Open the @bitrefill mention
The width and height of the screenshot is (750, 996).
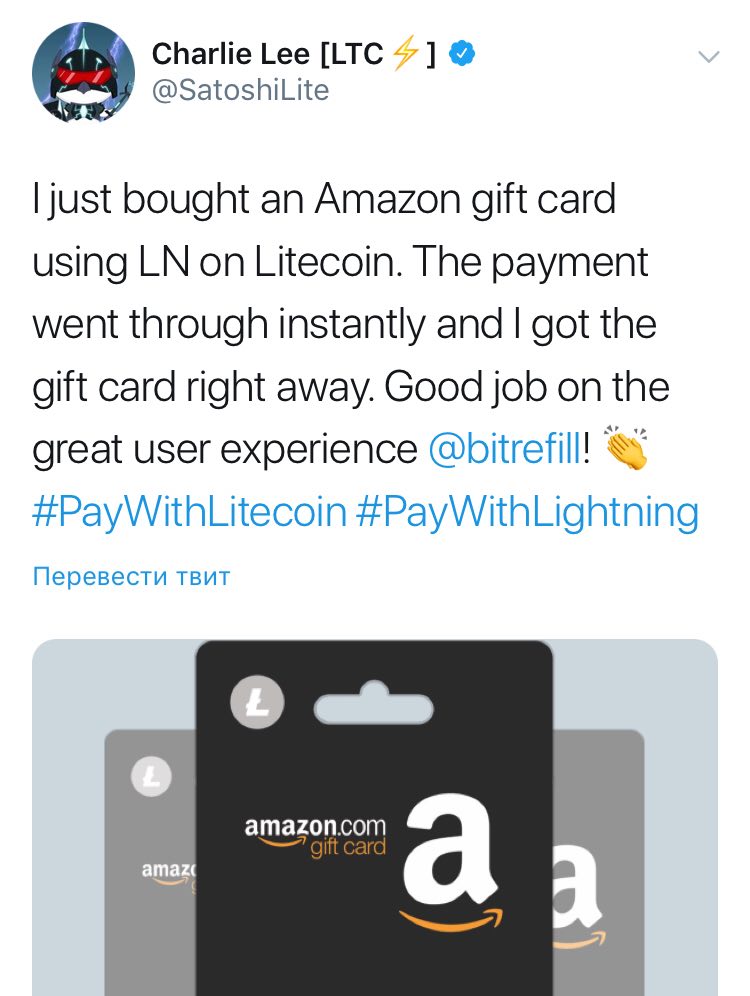click(x=505, y=450)
